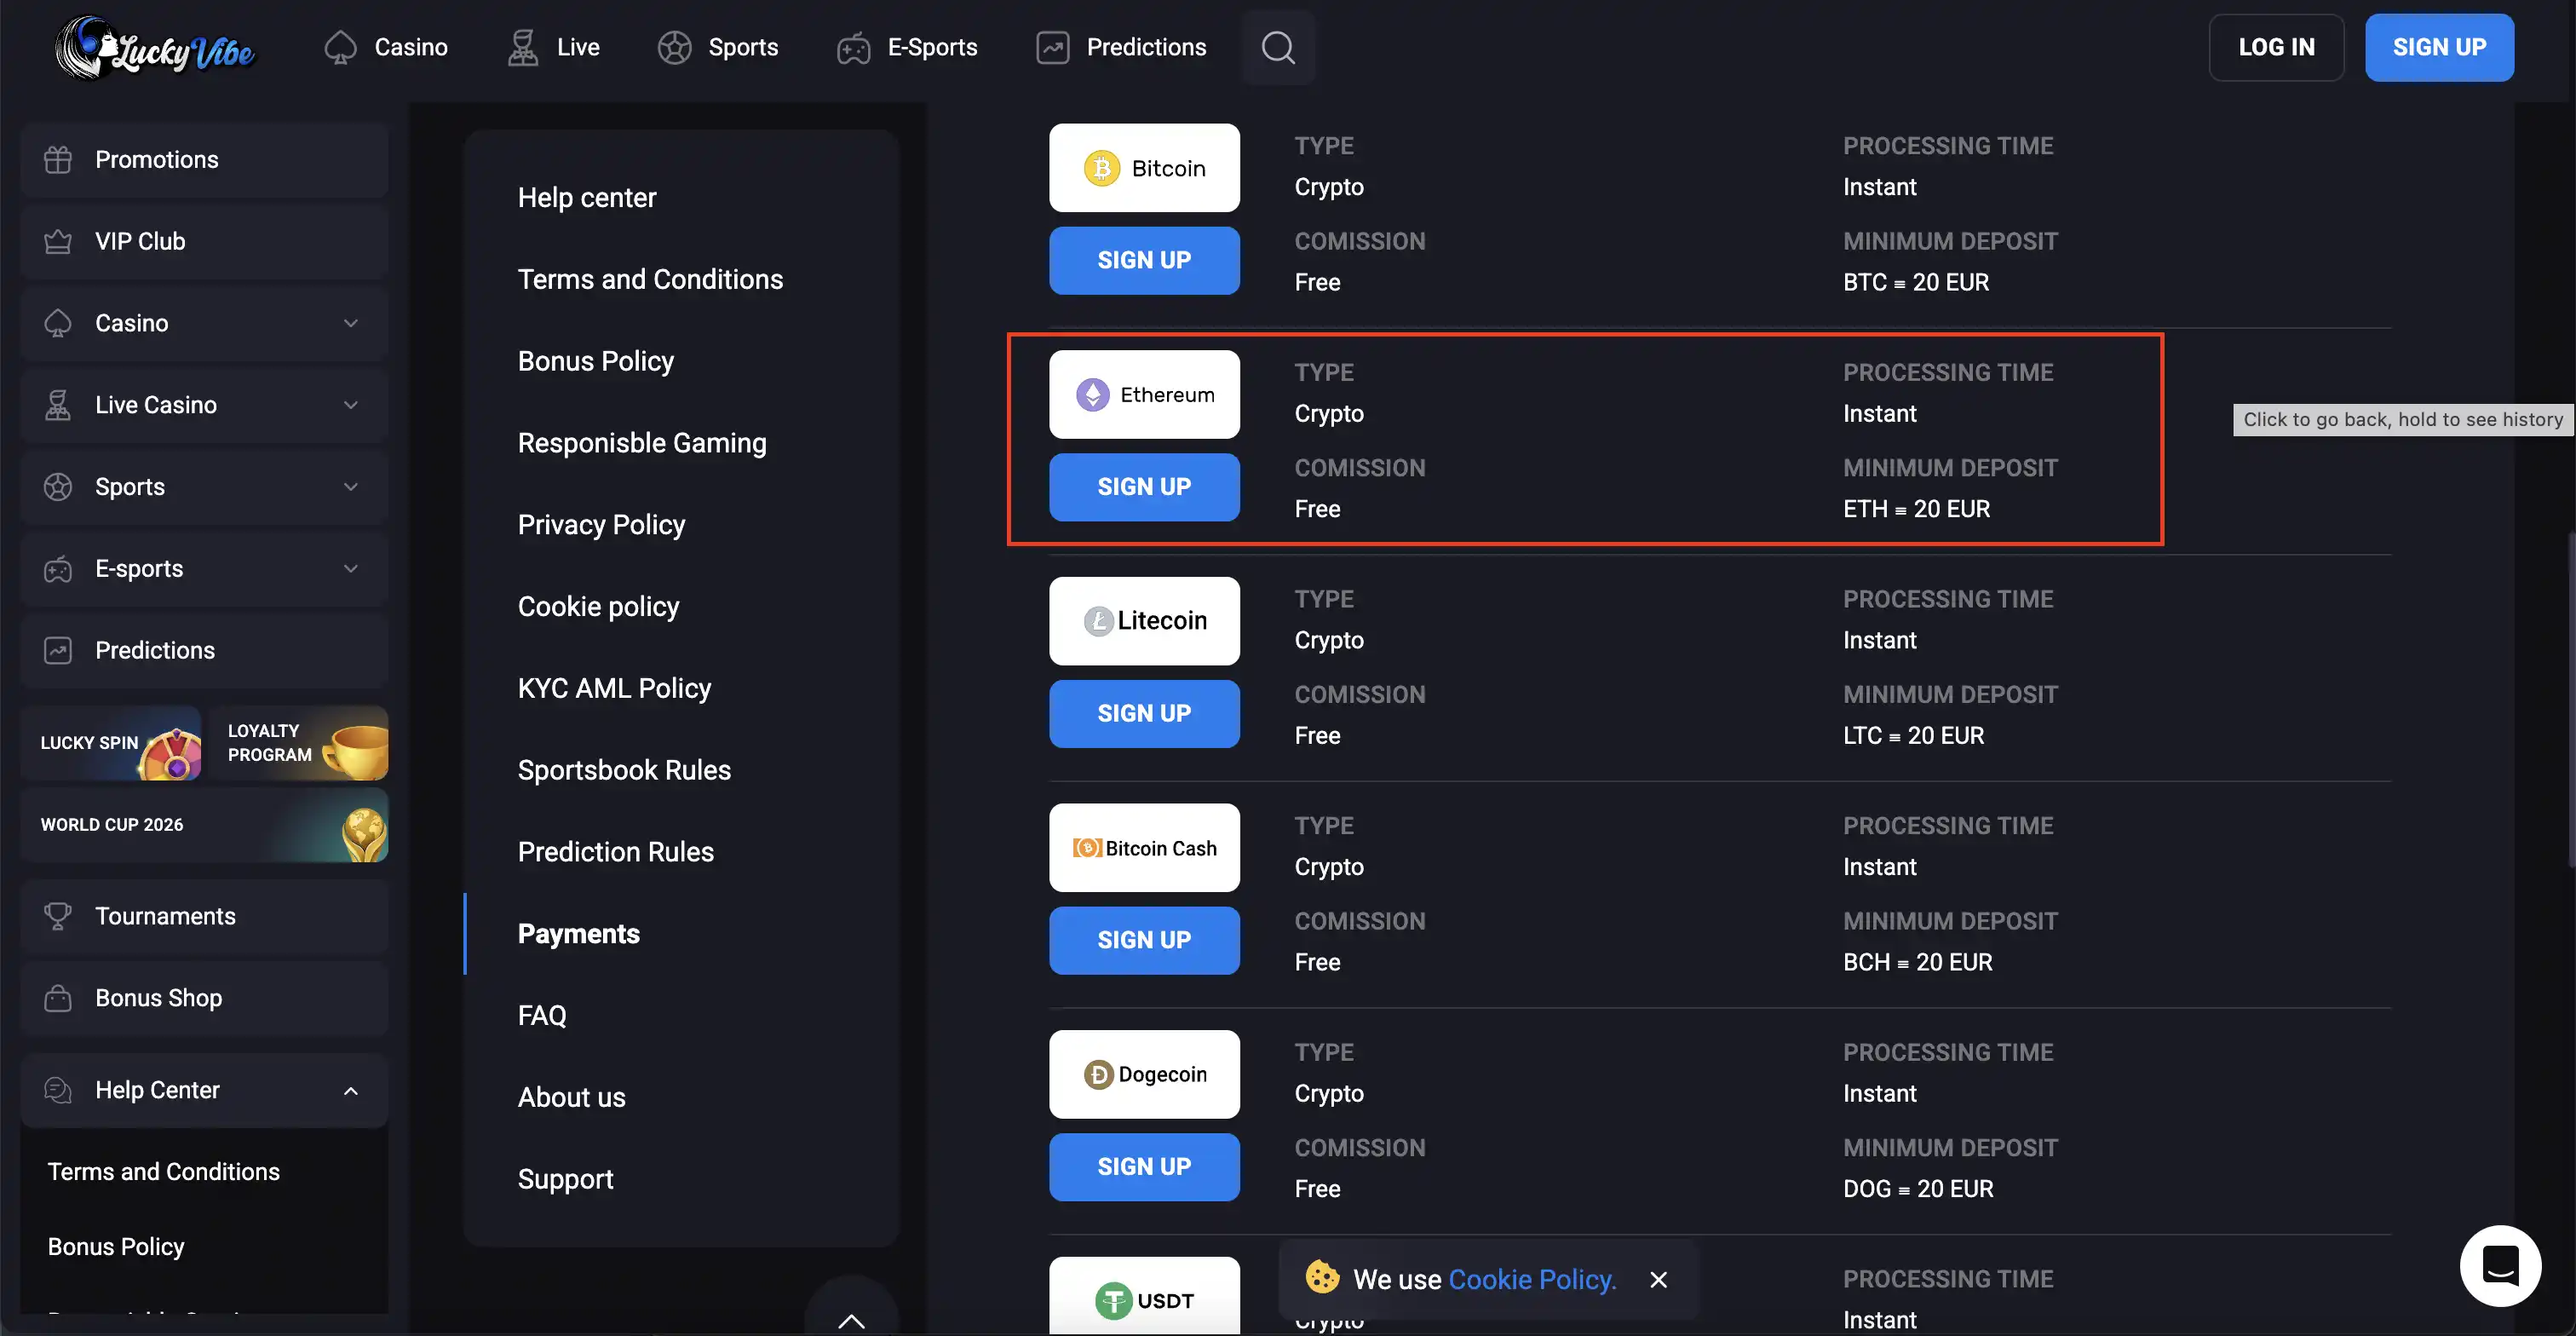
Task: Click the E-sports gamepad icon in sidebar
Action: [x=58, y=569]
